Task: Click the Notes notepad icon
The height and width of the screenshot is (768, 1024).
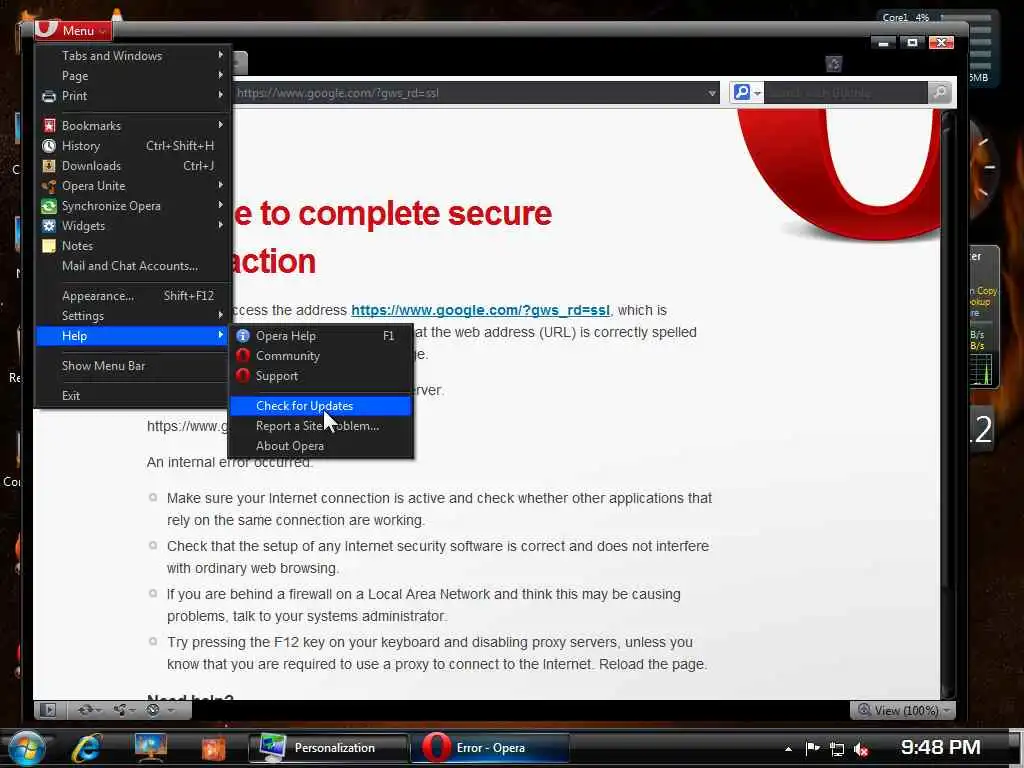Action: click(49, 246)
